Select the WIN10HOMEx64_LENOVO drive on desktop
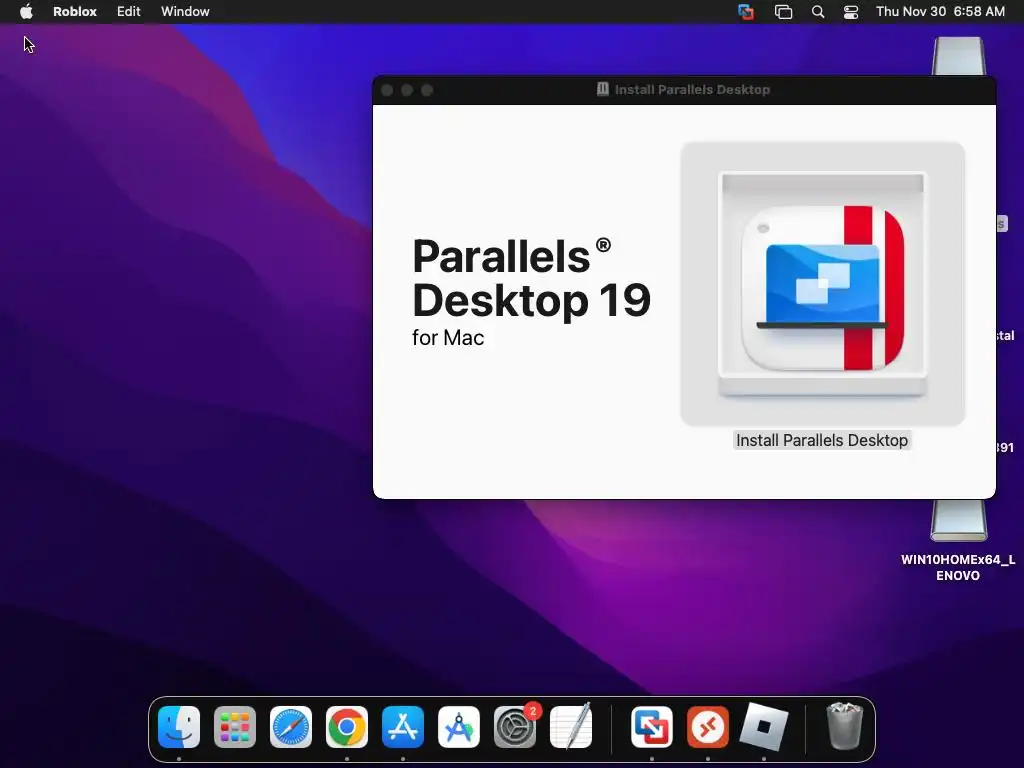The height and width of the screenshot is (768, 1024). [958, 540]
